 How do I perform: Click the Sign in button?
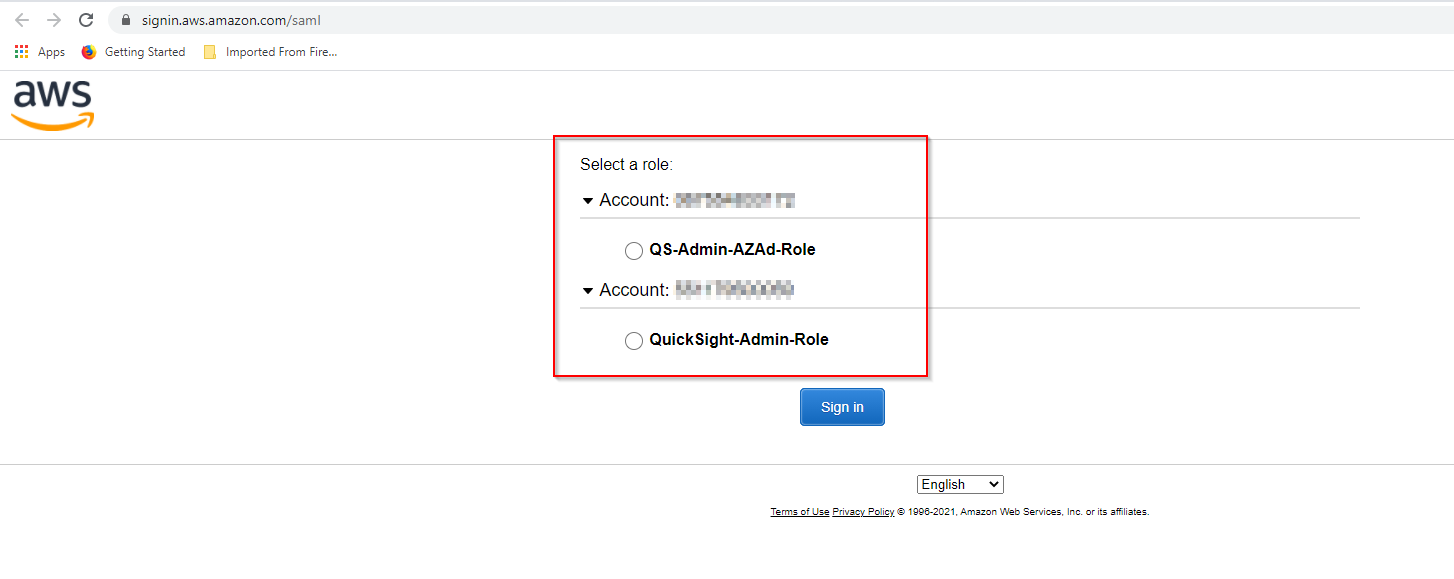tap(842, 407)
